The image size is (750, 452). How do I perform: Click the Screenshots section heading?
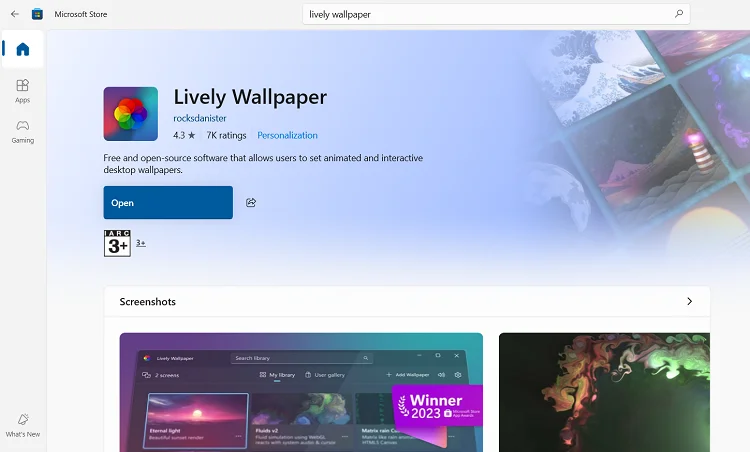(x=148, y=302)
